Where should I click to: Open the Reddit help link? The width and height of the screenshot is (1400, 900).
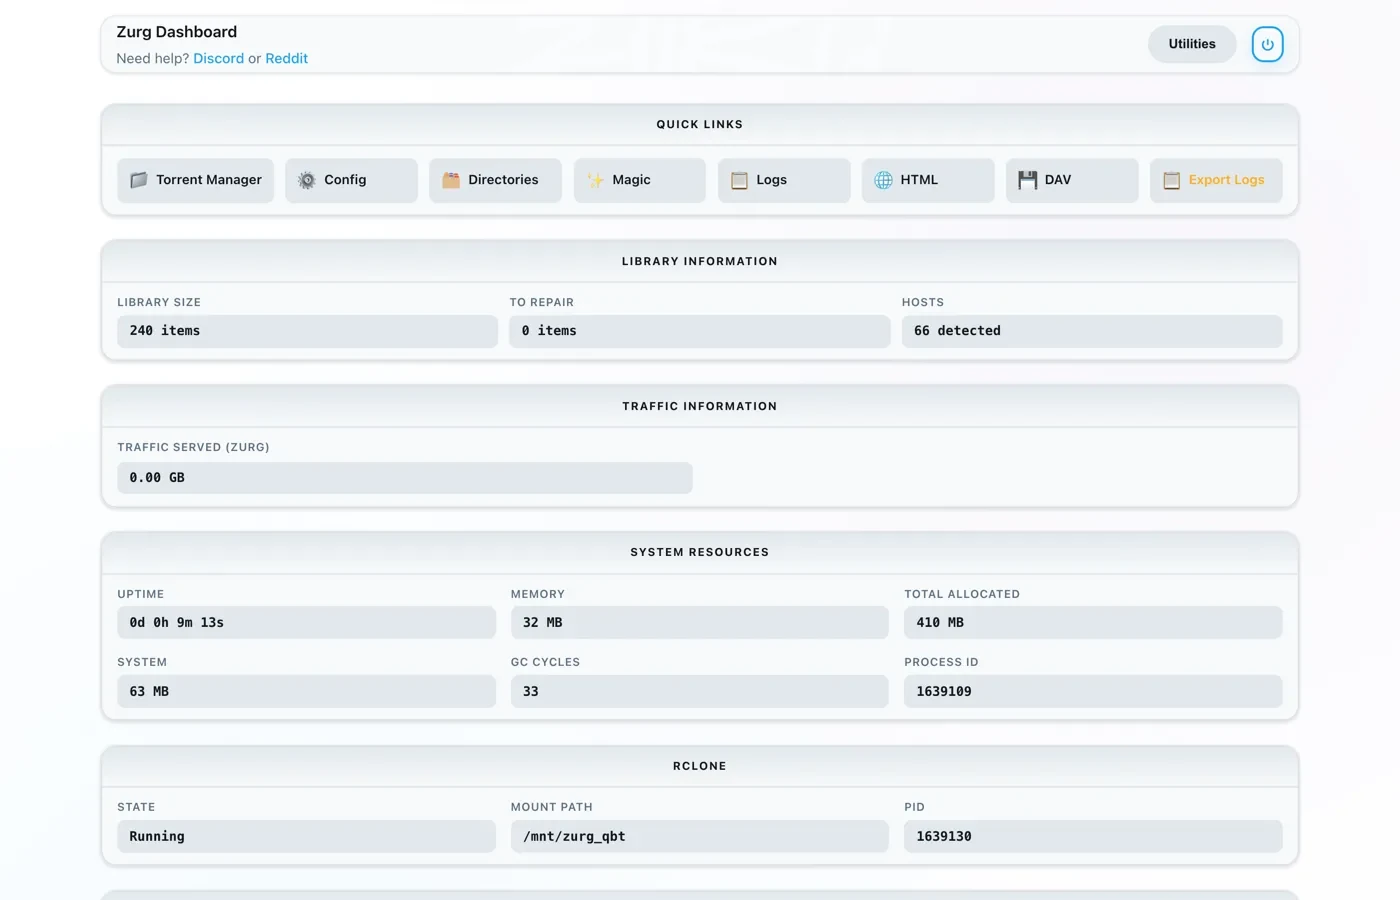tap(286, 58)
